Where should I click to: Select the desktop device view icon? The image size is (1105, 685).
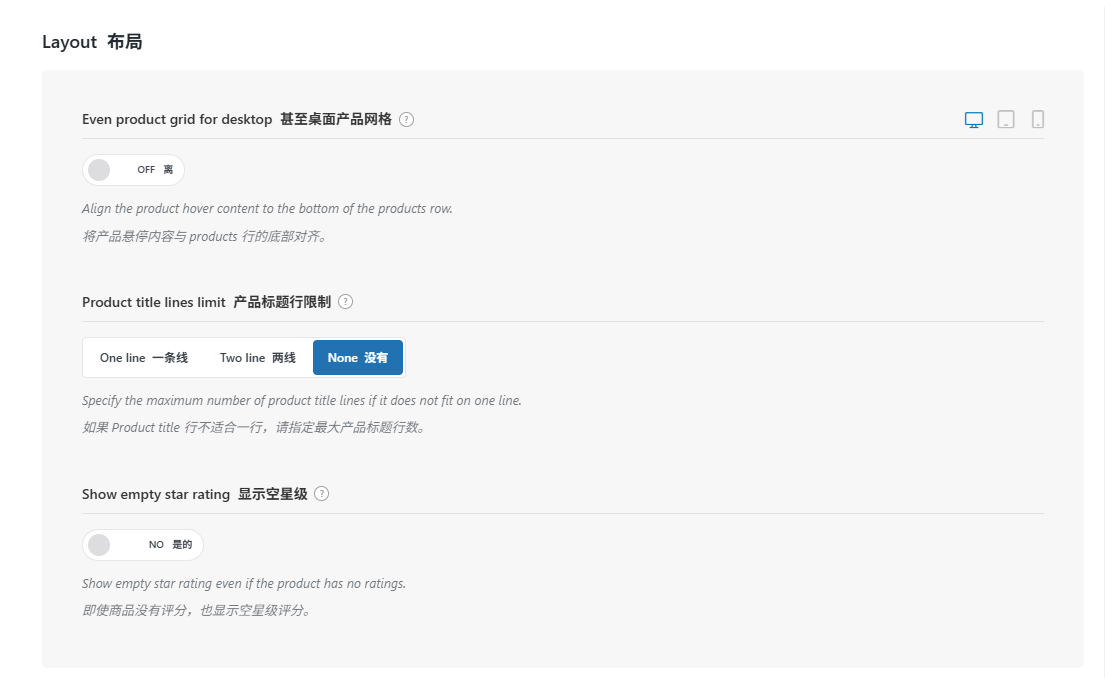pos(973,120)
